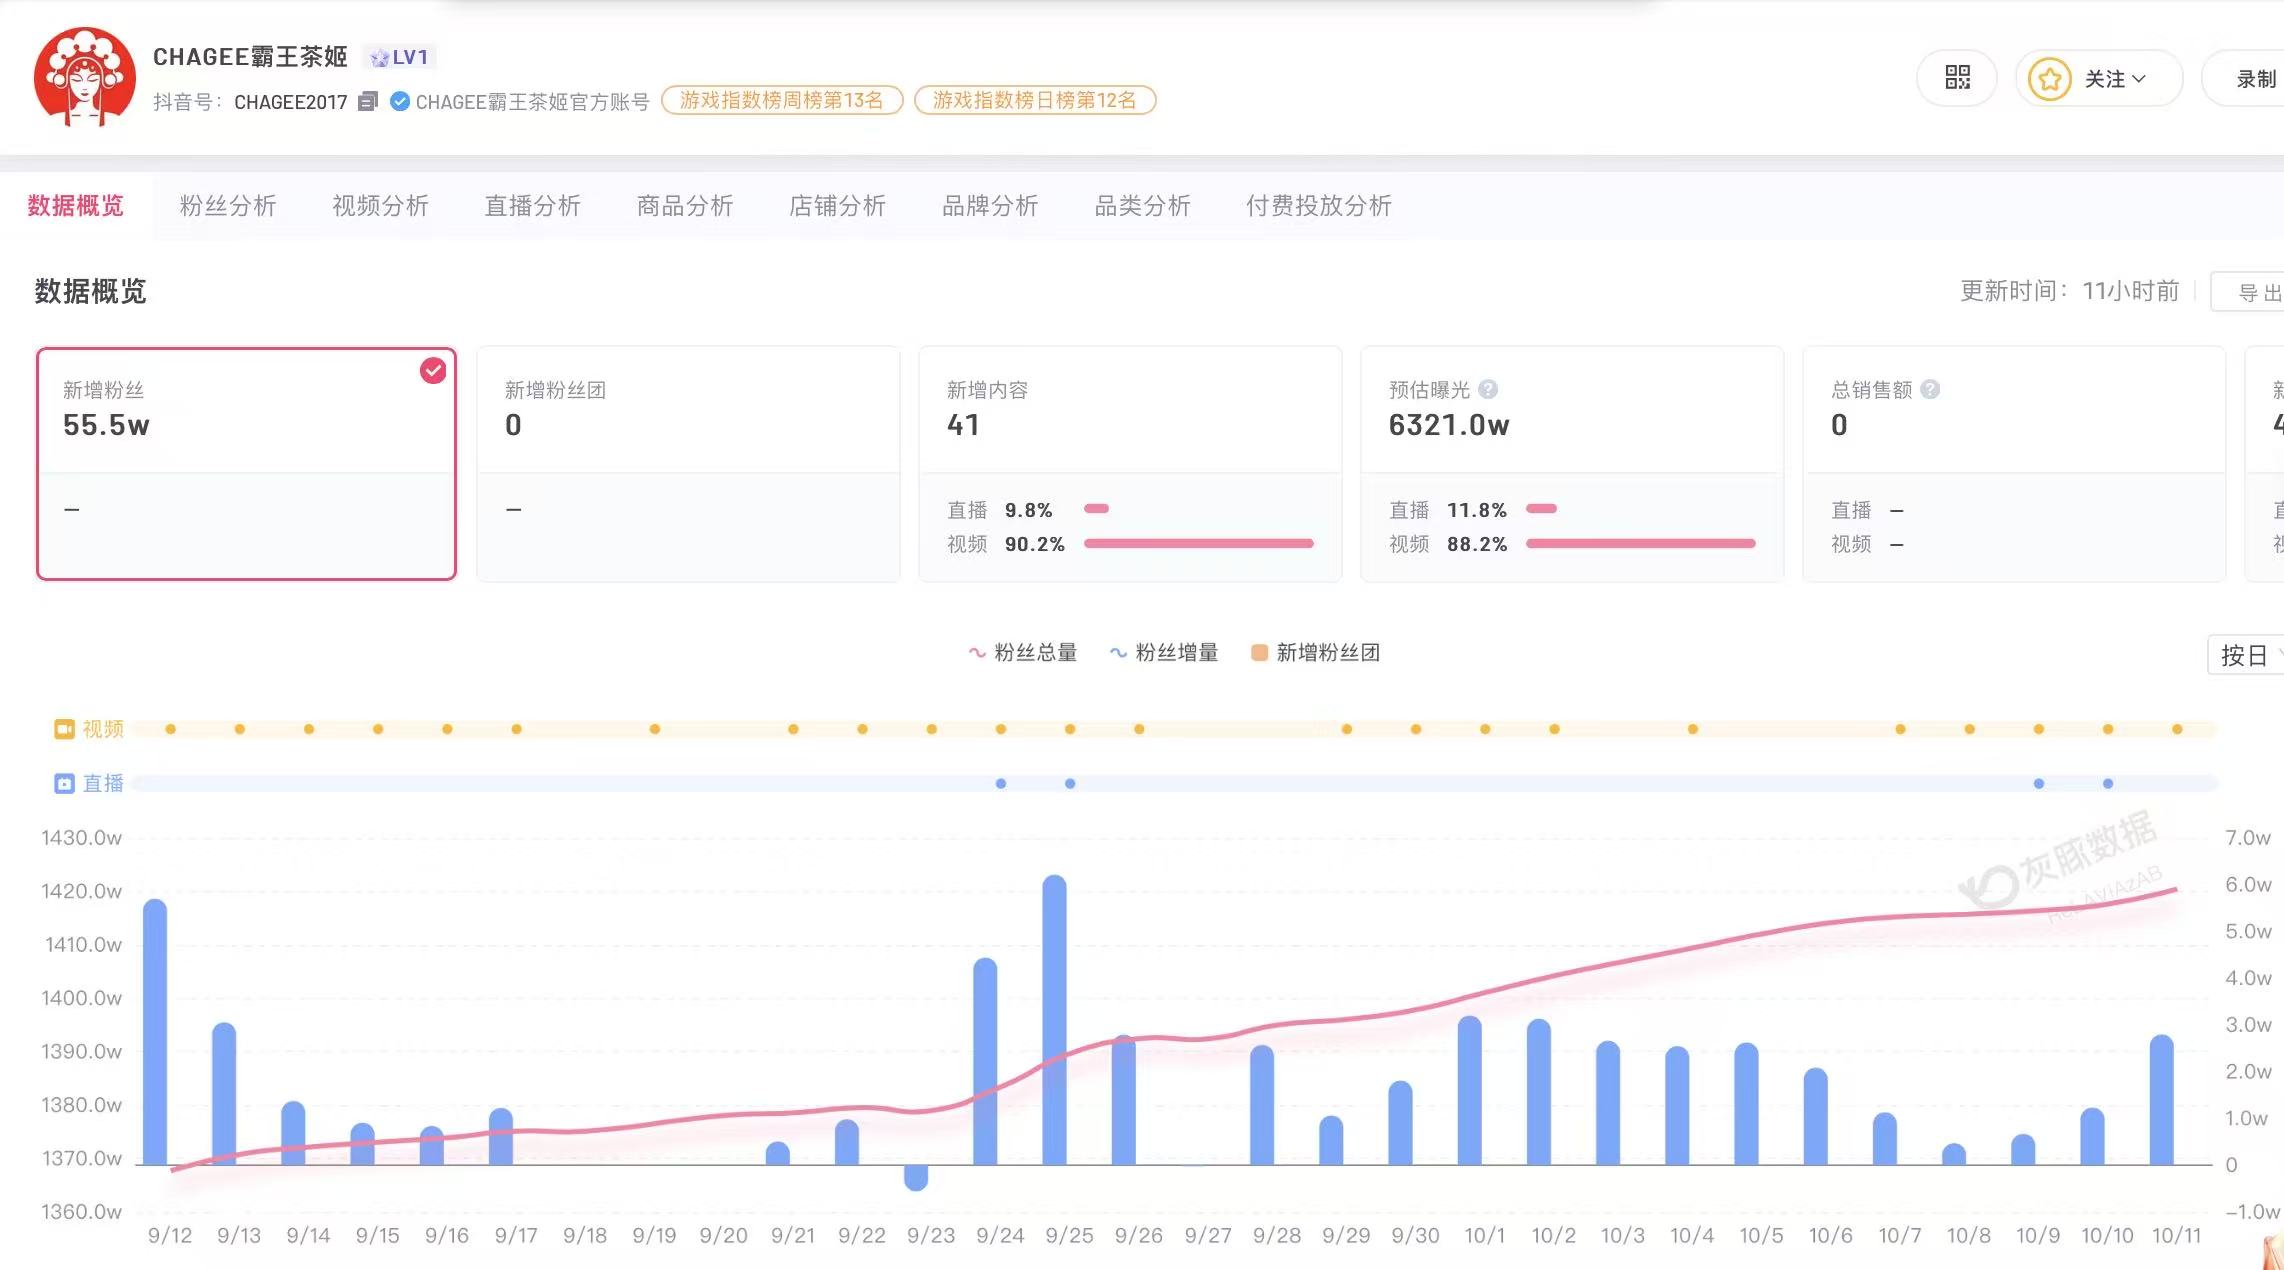Click help icon next to 预估曝光
This screenshot has height=1270, width=2284.
point(1488,389)
